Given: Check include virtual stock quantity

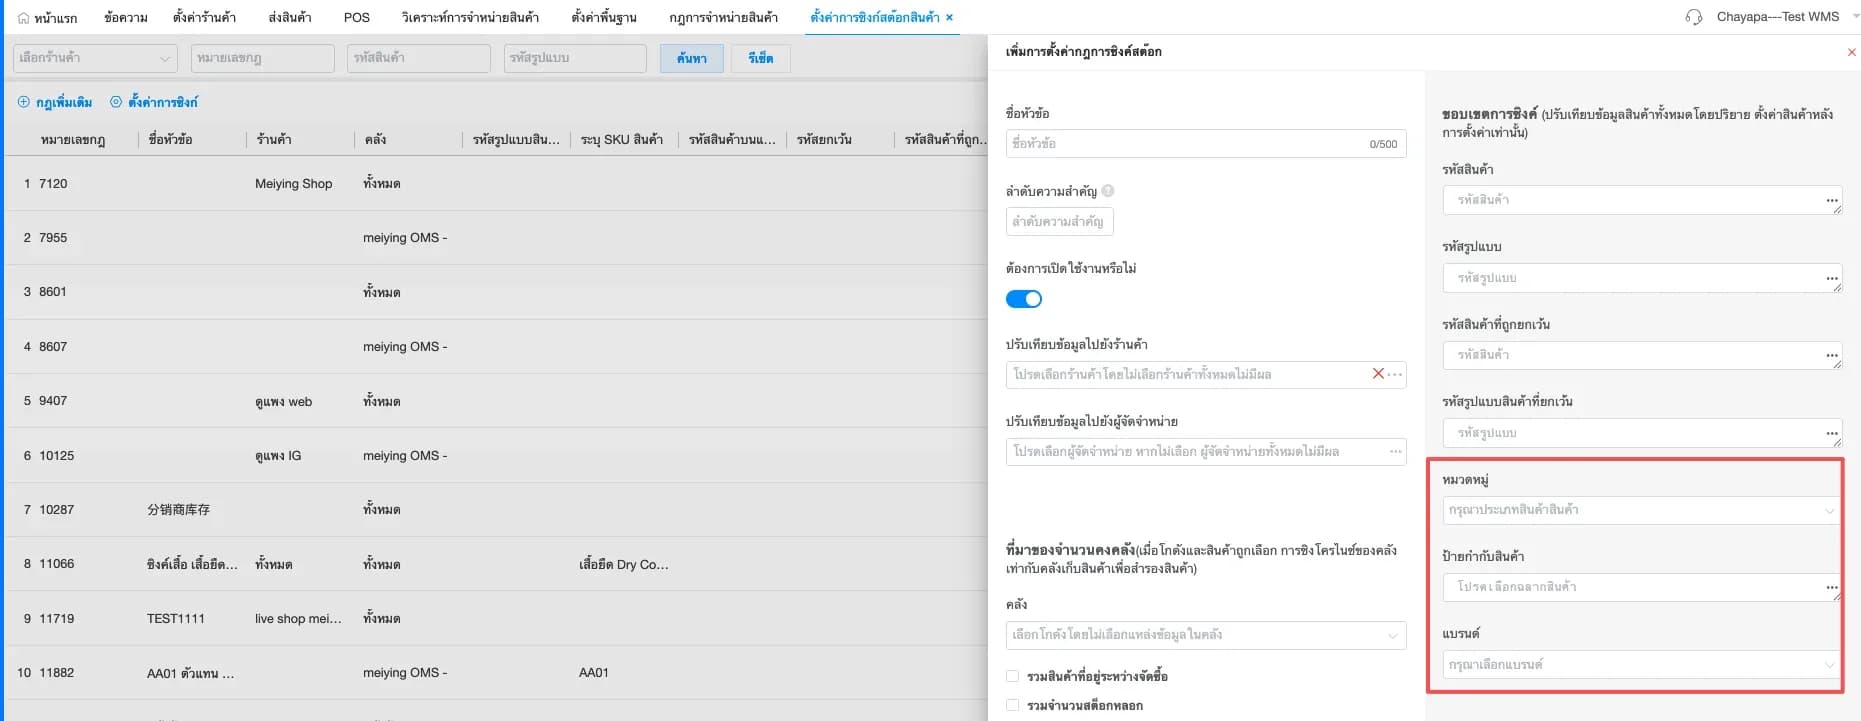Looking at the screenshot, I should click(x=1013, y=705).
